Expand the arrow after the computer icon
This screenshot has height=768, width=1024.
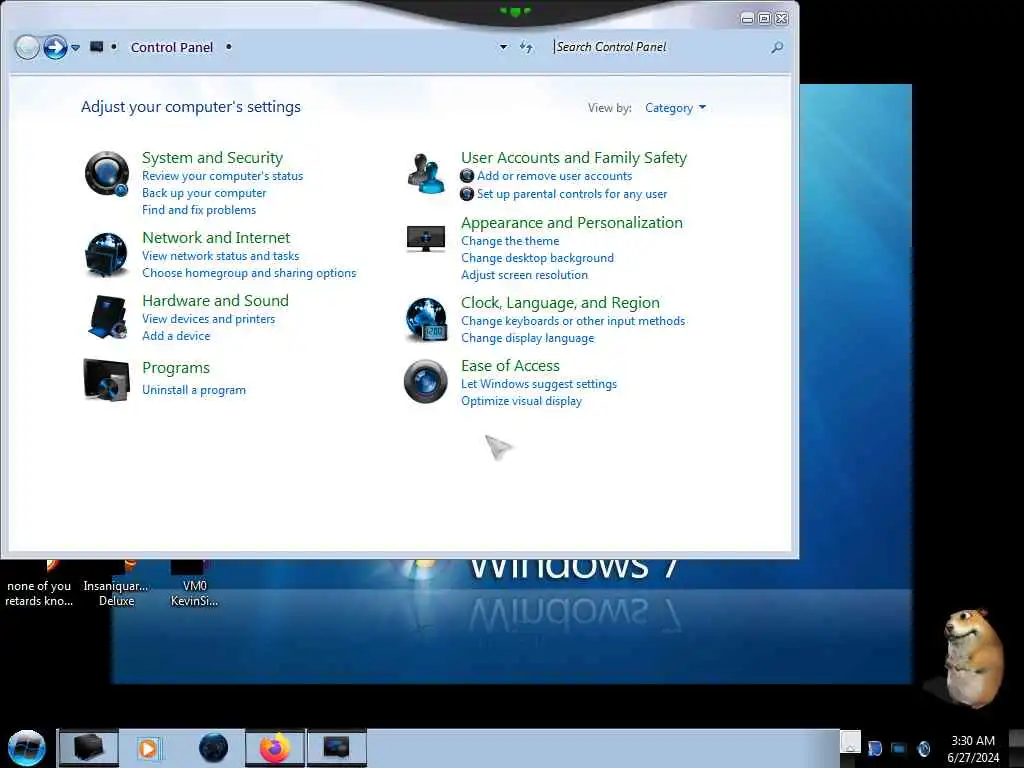pyautogui.click(x=114, y=47)
